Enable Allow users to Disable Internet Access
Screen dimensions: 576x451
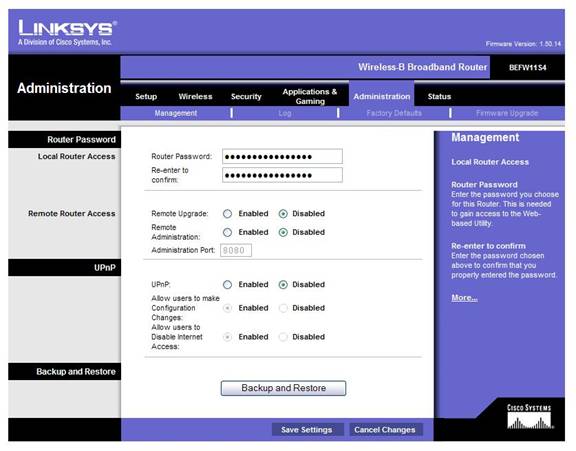tap(227, 337)
